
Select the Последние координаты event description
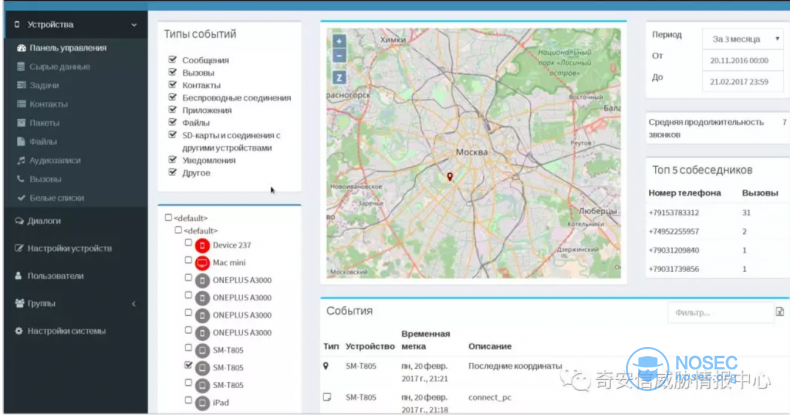click(x=515, y=366)
